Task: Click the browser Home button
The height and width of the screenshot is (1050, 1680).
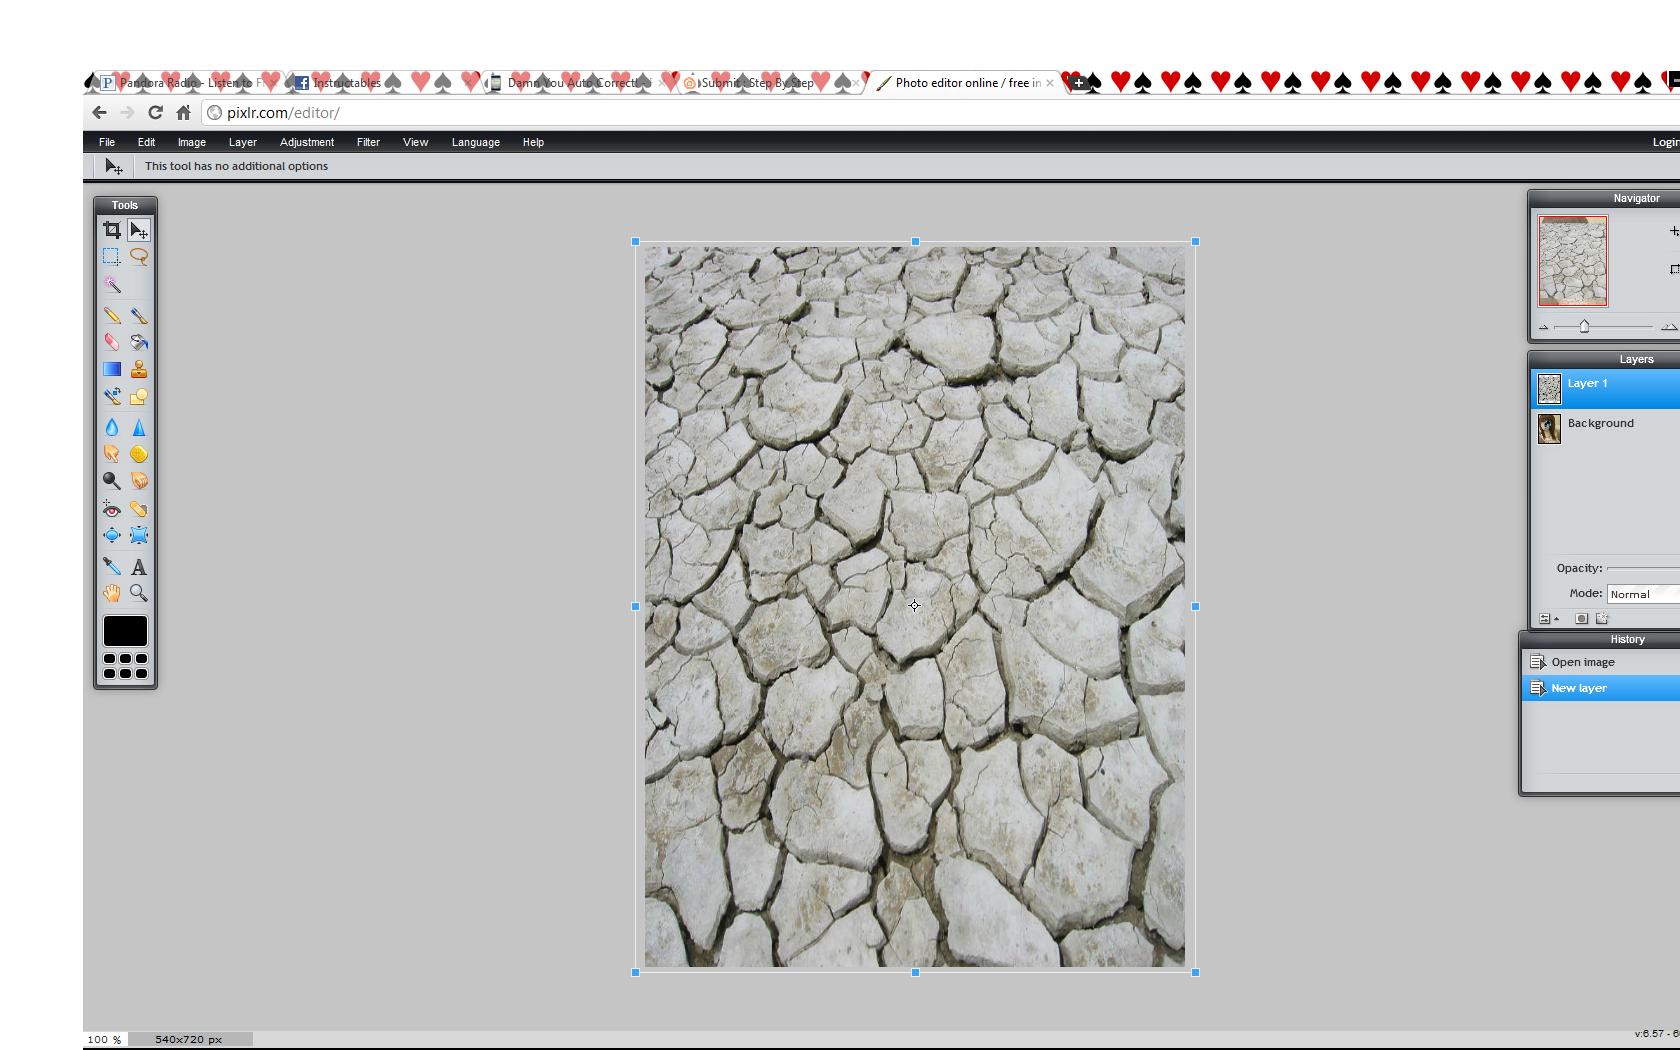Action: point(183,113)
